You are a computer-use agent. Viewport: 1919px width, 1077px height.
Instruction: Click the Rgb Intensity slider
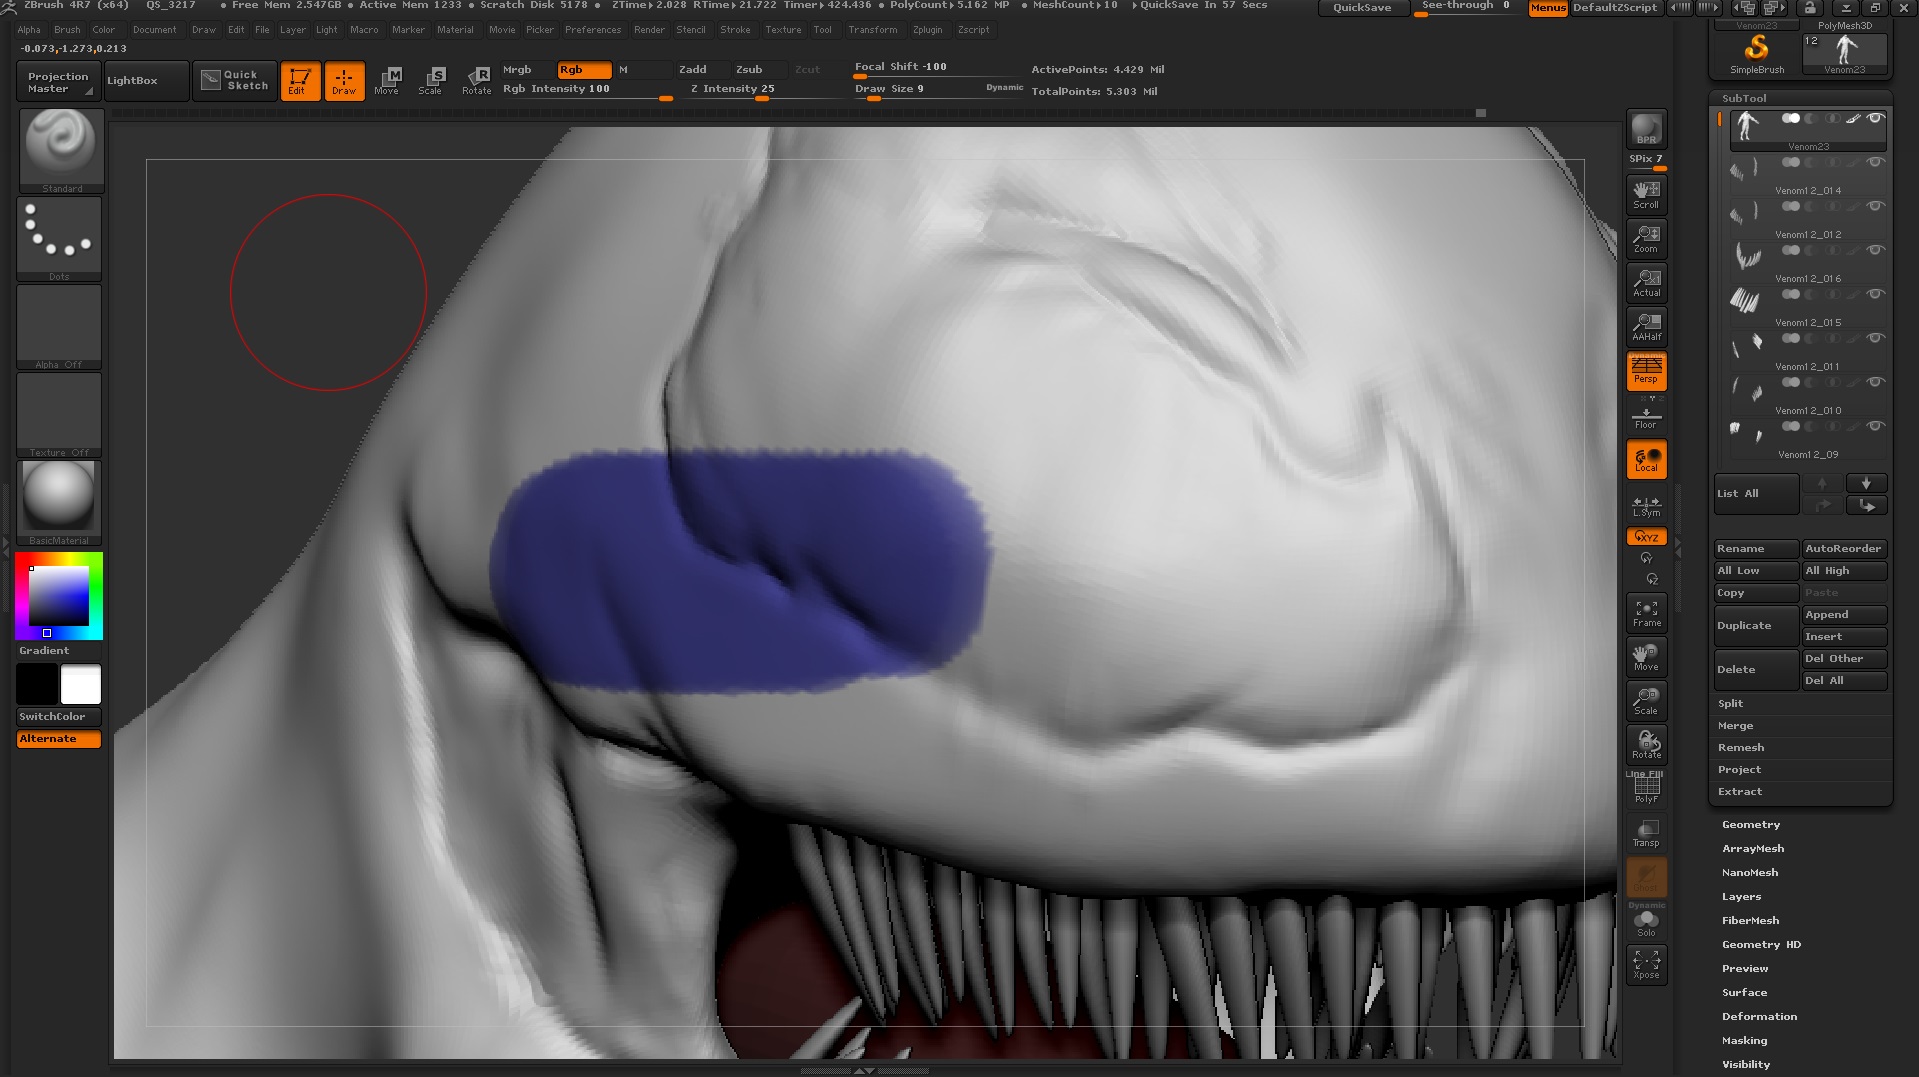[x=586, y=90]
